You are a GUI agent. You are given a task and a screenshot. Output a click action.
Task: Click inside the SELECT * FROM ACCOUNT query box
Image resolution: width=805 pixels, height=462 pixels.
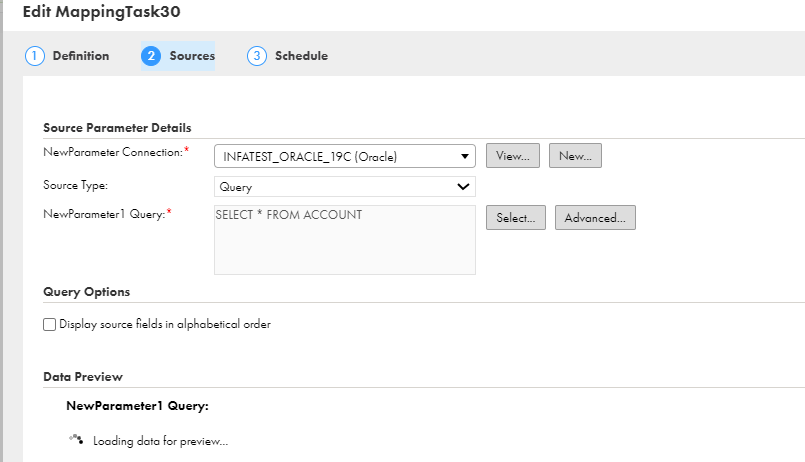(x=344, y=240)
